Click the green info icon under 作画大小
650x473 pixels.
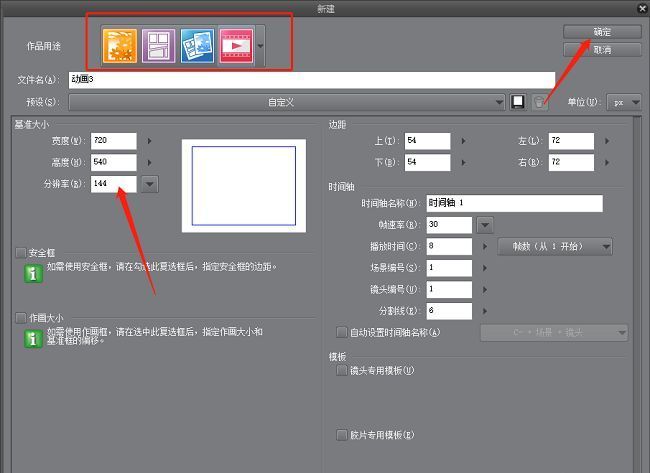point(32,338)
